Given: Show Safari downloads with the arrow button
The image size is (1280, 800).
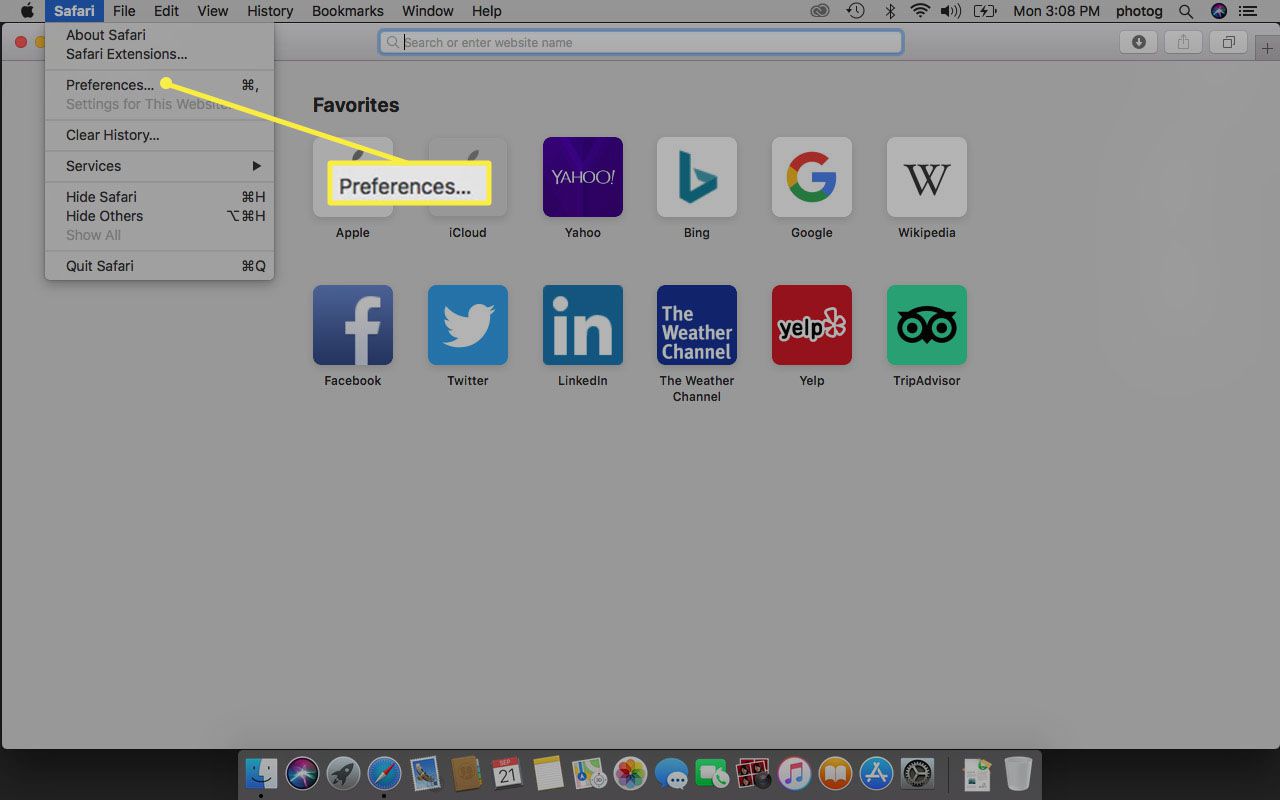Looking at the screenshot, I should point(1138,42).
